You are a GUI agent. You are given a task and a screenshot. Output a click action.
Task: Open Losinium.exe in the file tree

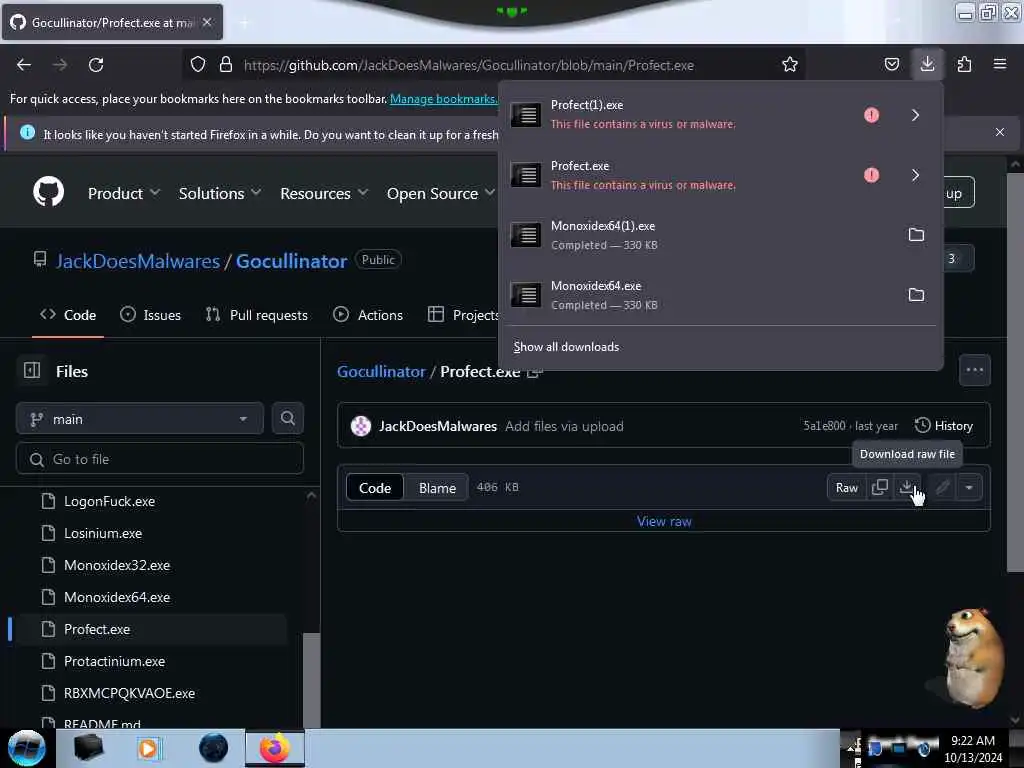pos(103,534)
